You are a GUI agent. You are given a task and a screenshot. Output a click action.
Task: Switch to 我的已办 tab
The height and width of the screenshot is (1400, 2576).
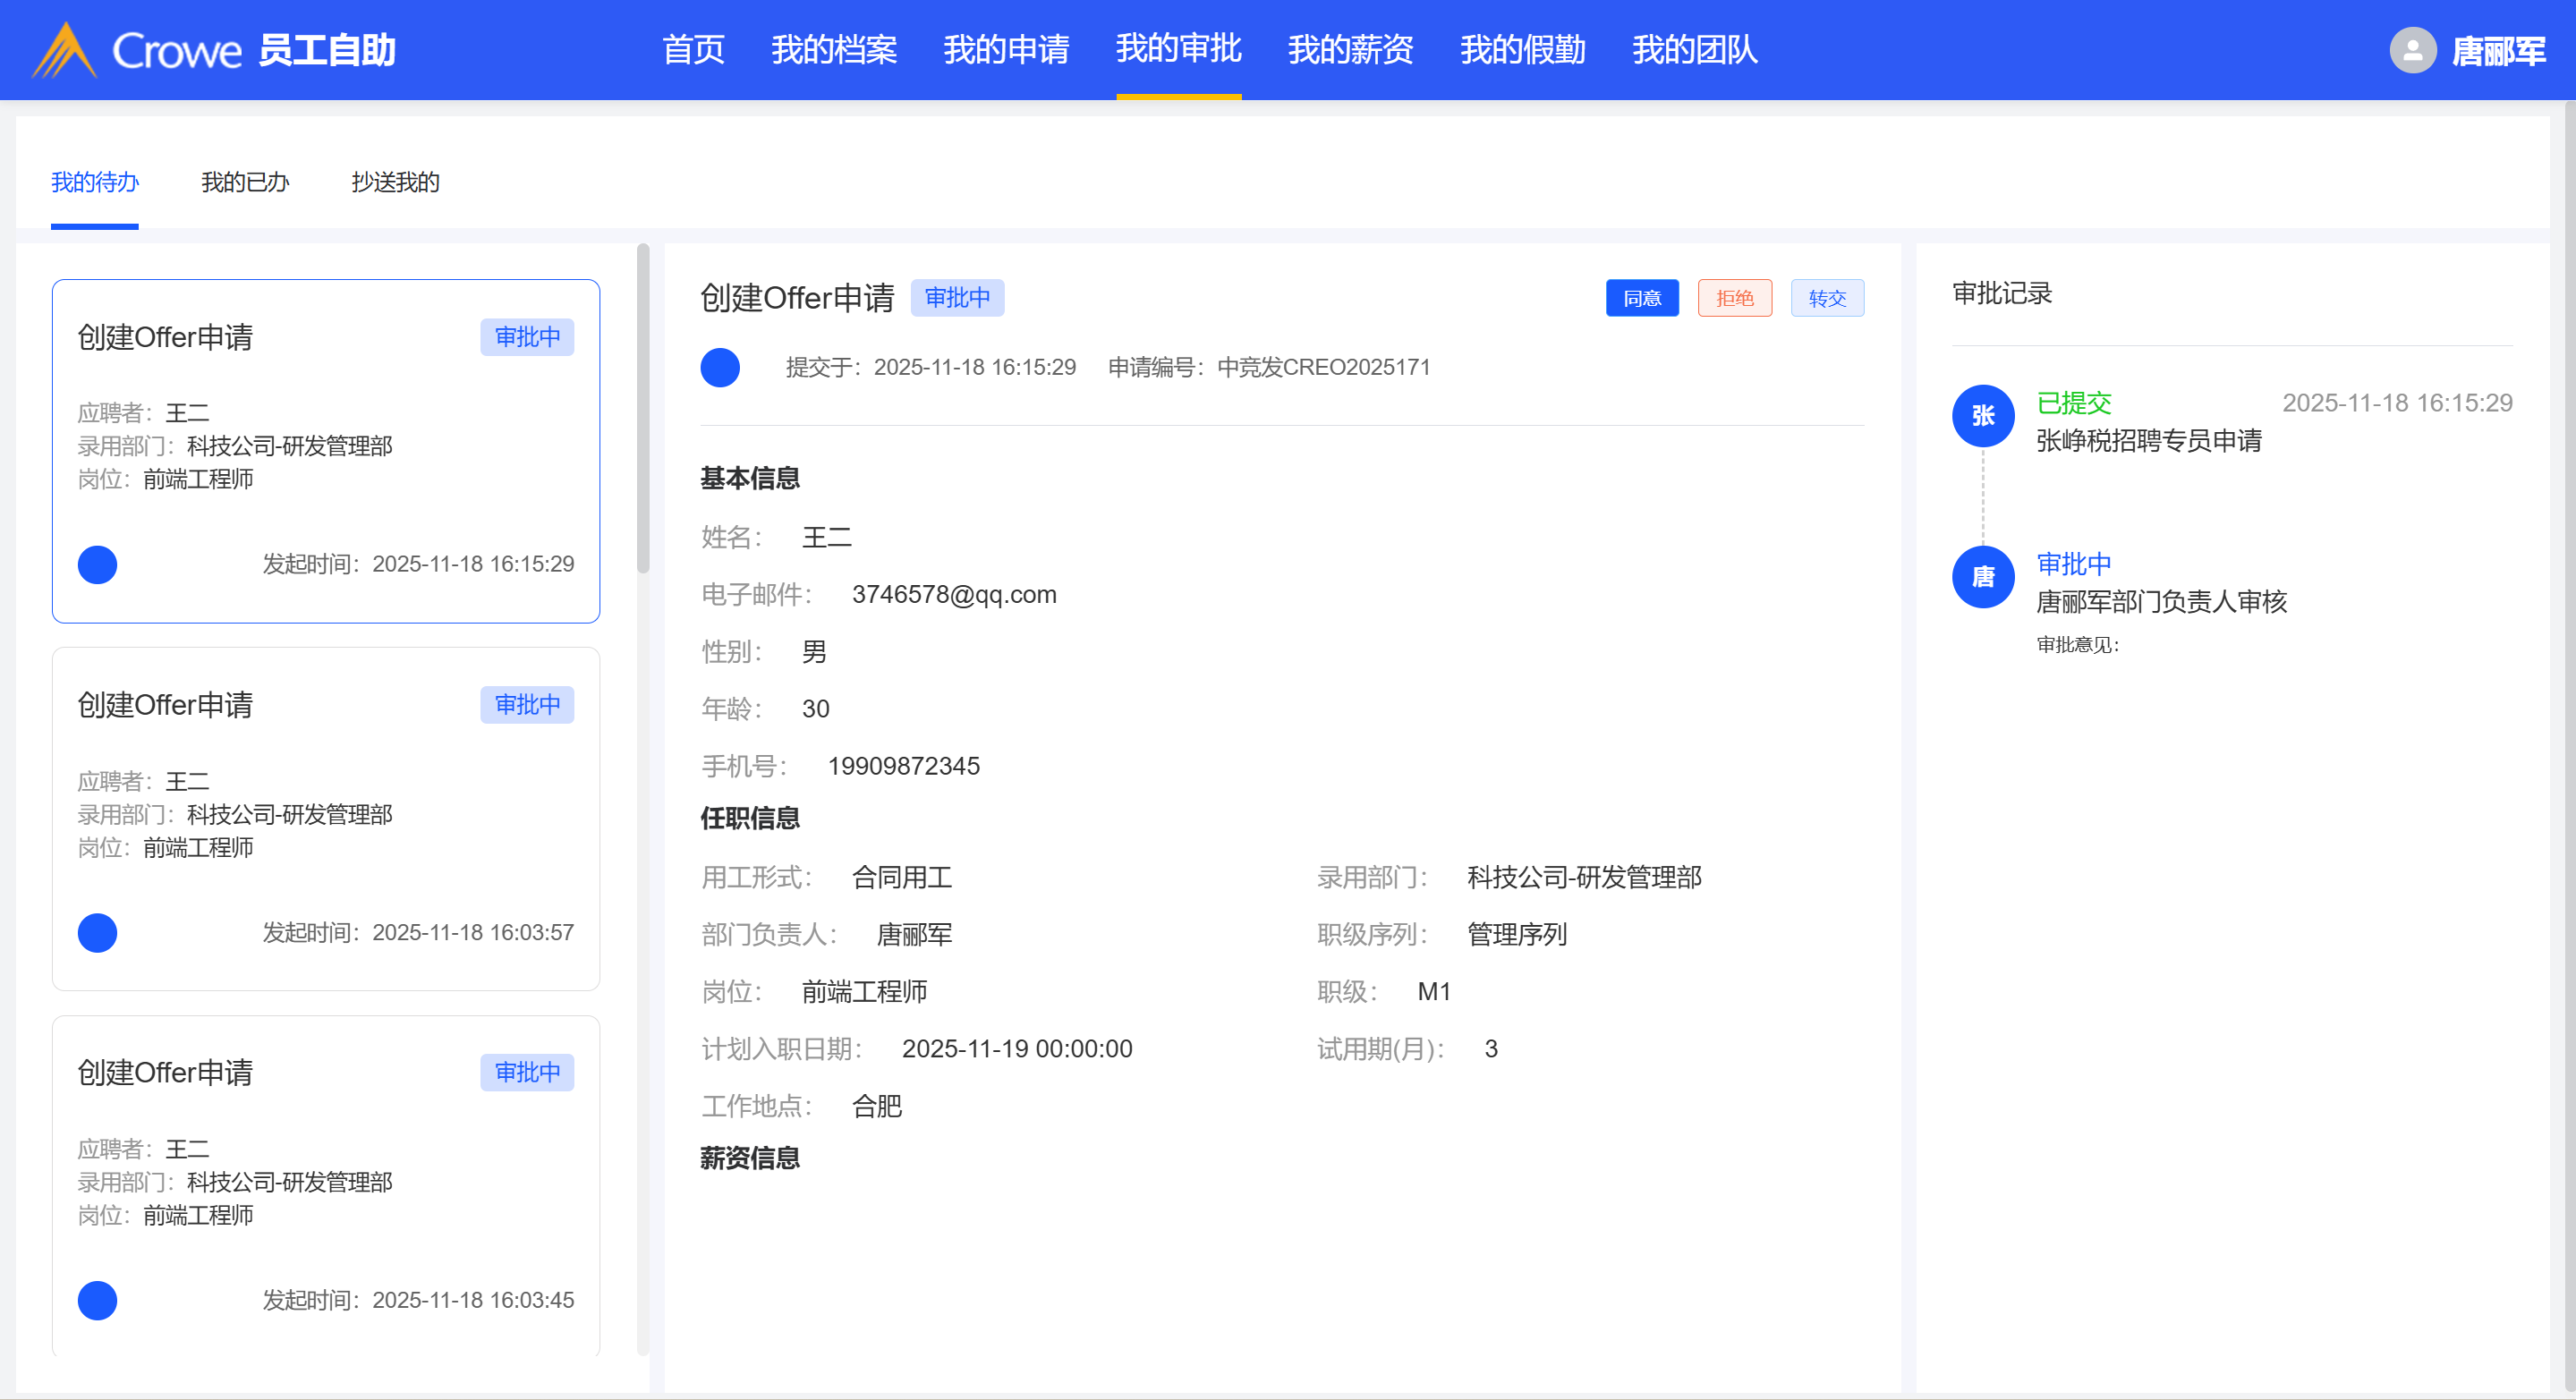click(x=245, y=182)
